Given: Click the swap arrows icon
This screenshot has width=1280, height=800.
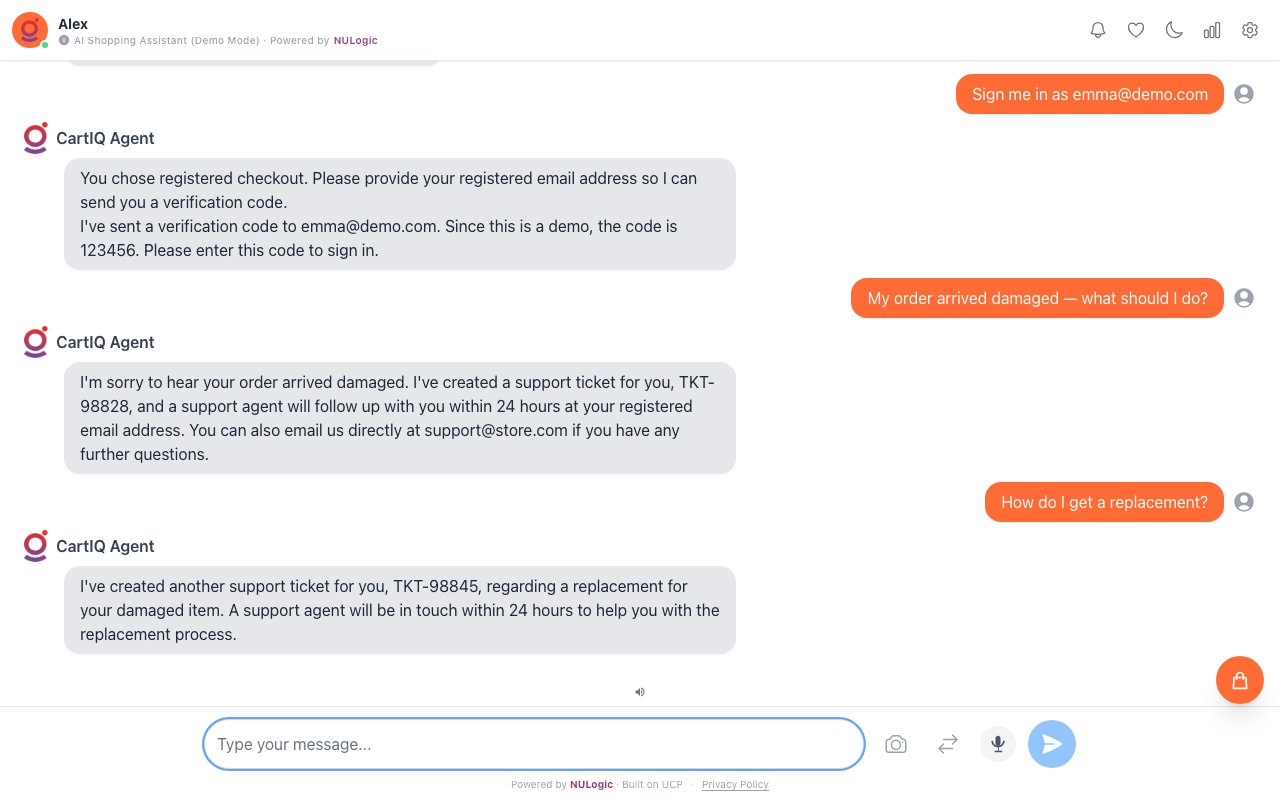Looking at the screenshot, I should click(948, 744).
